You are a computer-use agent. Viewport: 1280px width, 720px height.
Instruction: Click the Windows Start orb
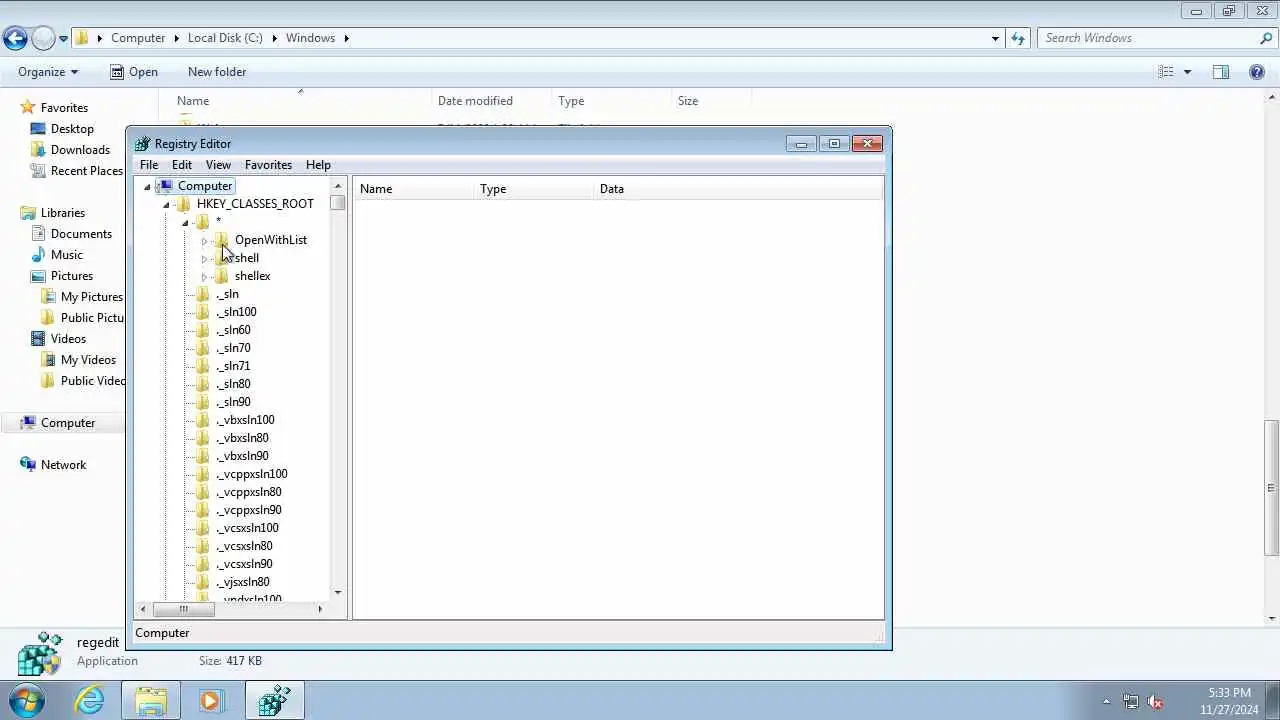[x=27, y=700]
